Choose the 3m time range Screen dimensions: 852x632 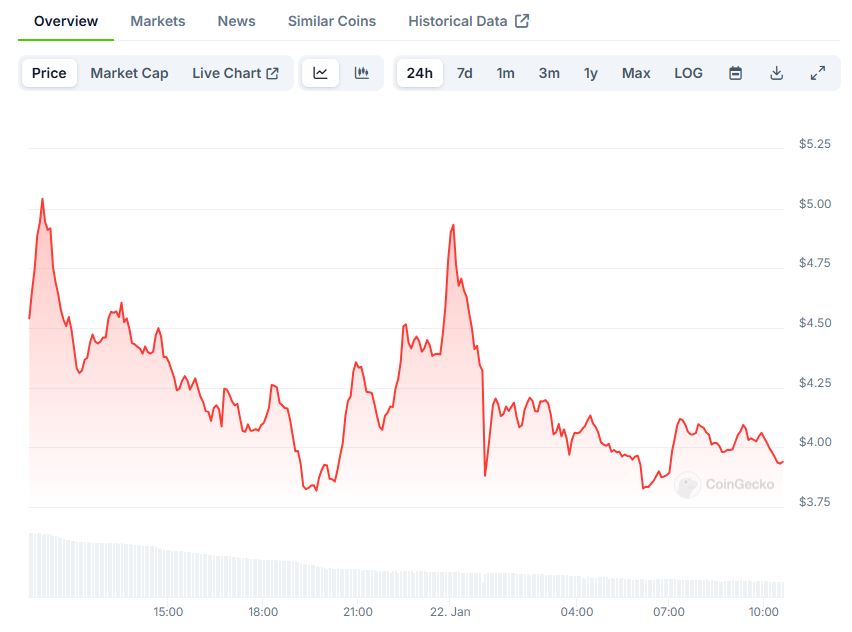(x=549, y=73)
